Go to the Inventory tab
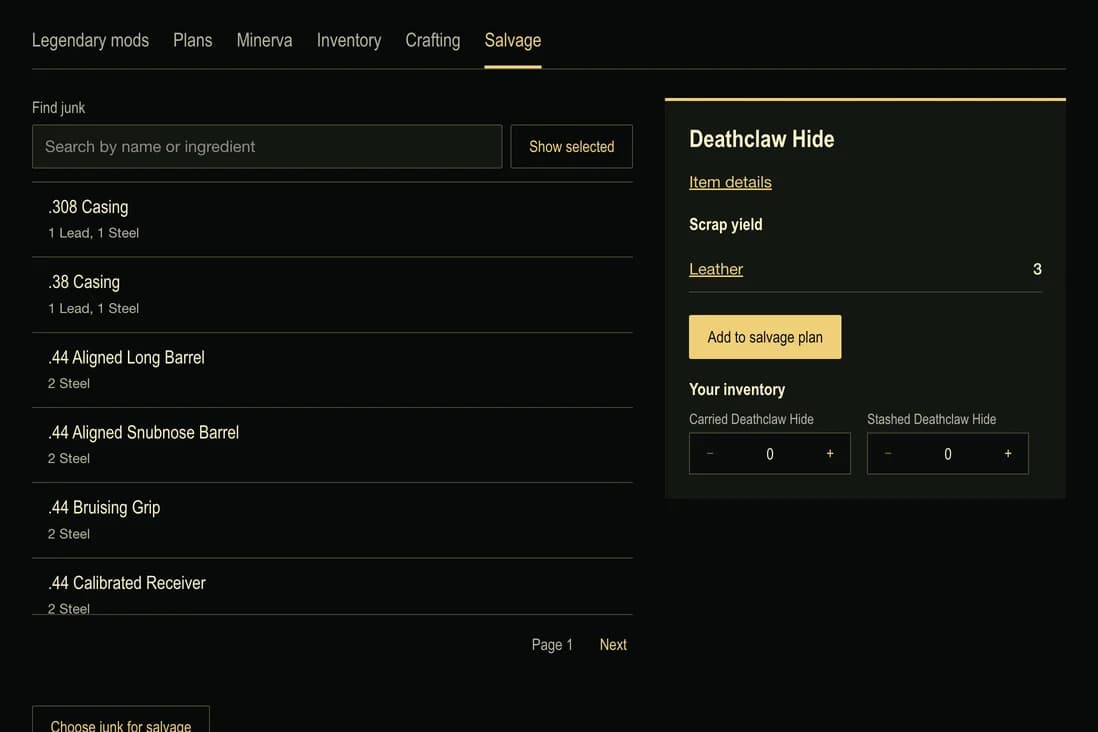1098x732 pixels. [349, 41]
